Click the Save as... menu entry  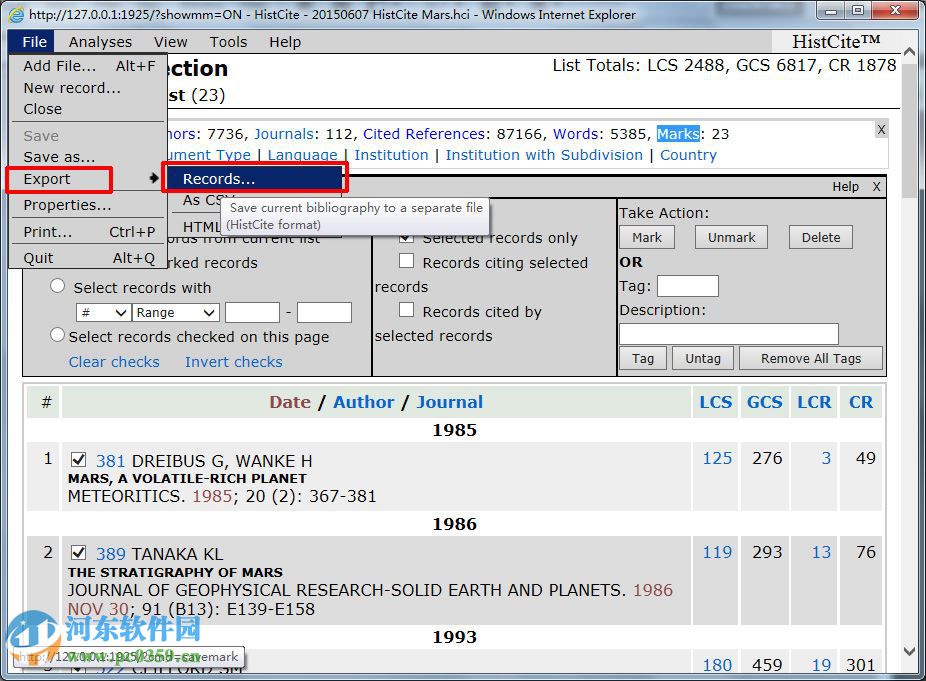pyautogui.click(x=59, y=157)
